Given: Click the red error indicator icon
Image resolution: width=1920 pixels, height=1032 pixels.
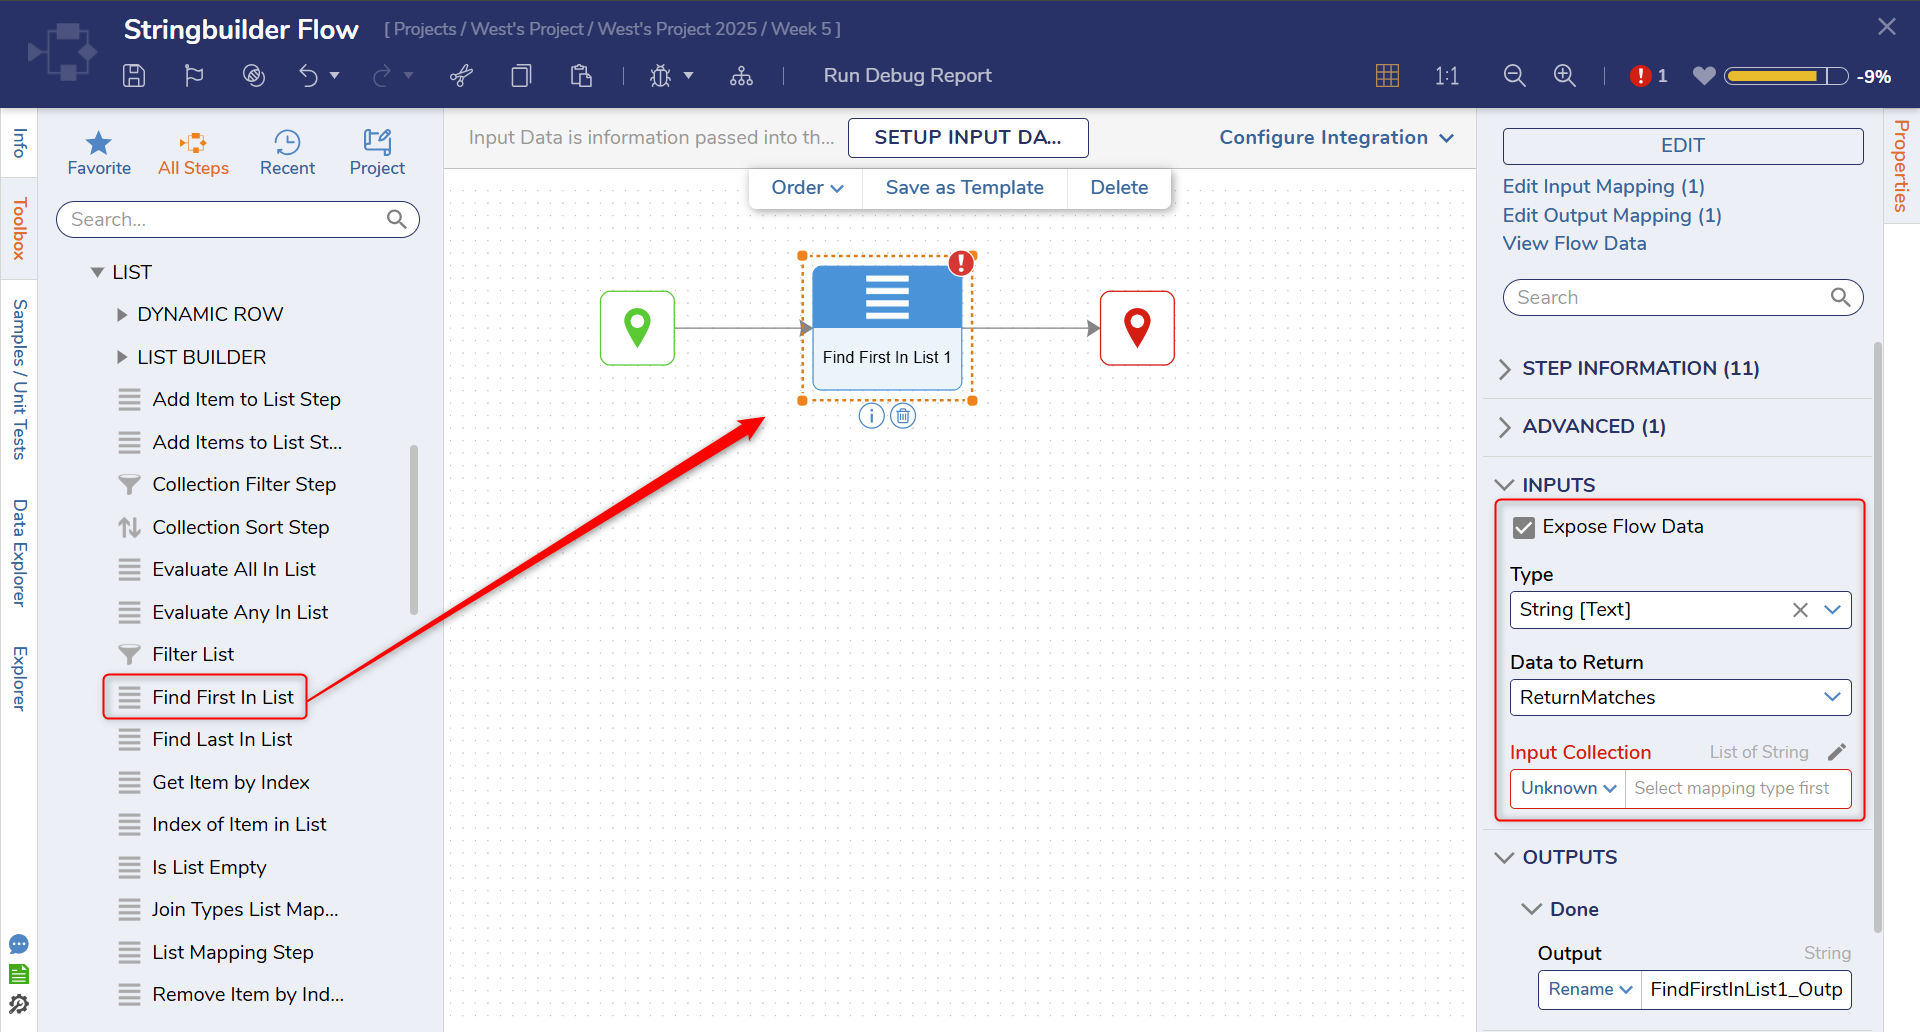Looking at the screenshot, I should 1640,76.
